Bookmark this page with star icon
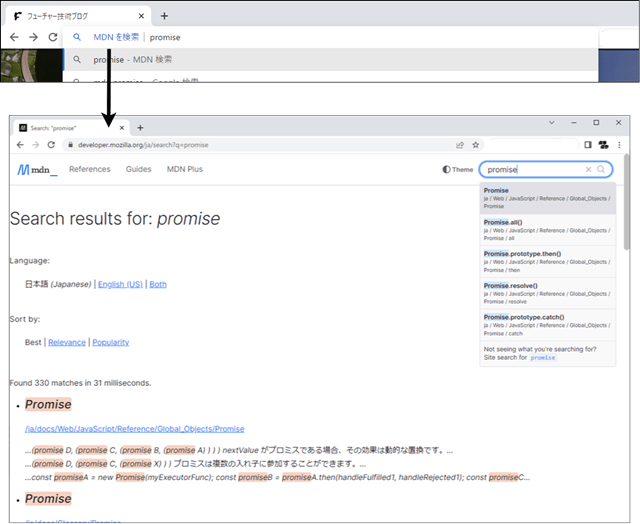 pyautogui.click(x=476, y=145)
